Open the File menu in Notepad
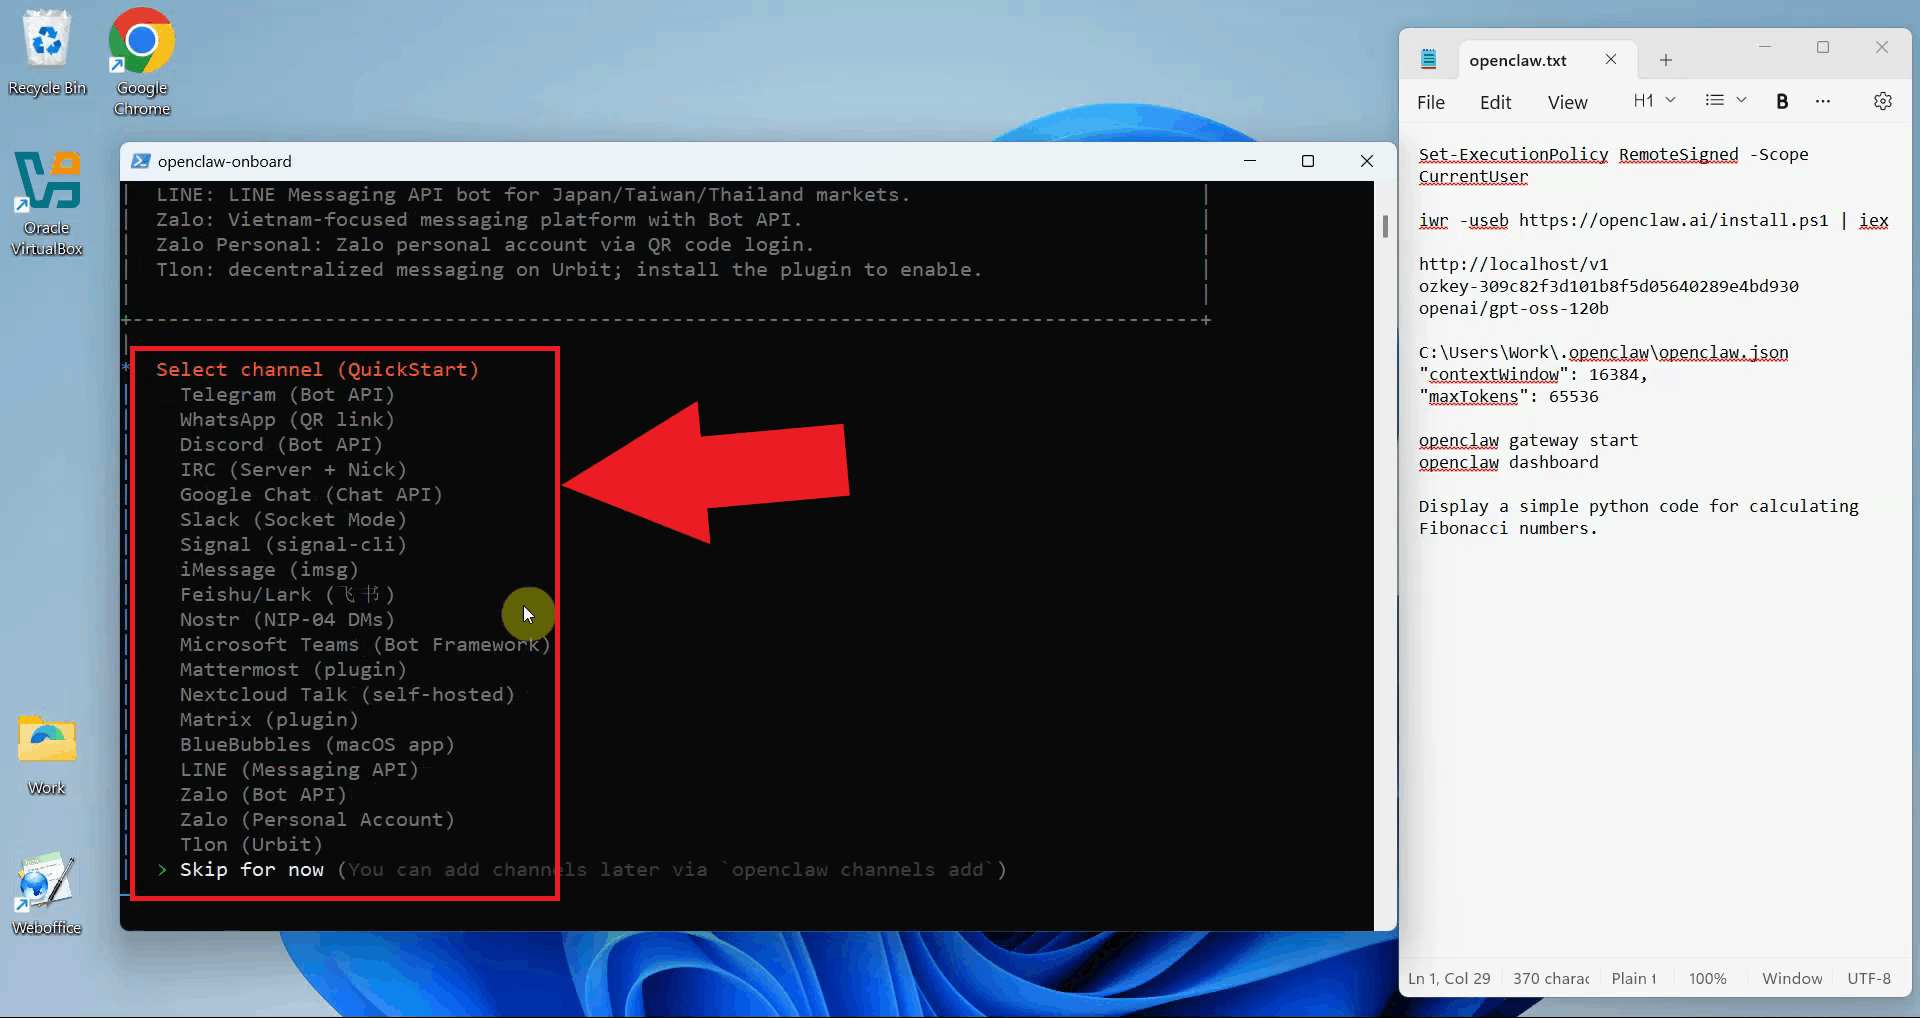The image size is (1920, 1018). [1430, 102]
